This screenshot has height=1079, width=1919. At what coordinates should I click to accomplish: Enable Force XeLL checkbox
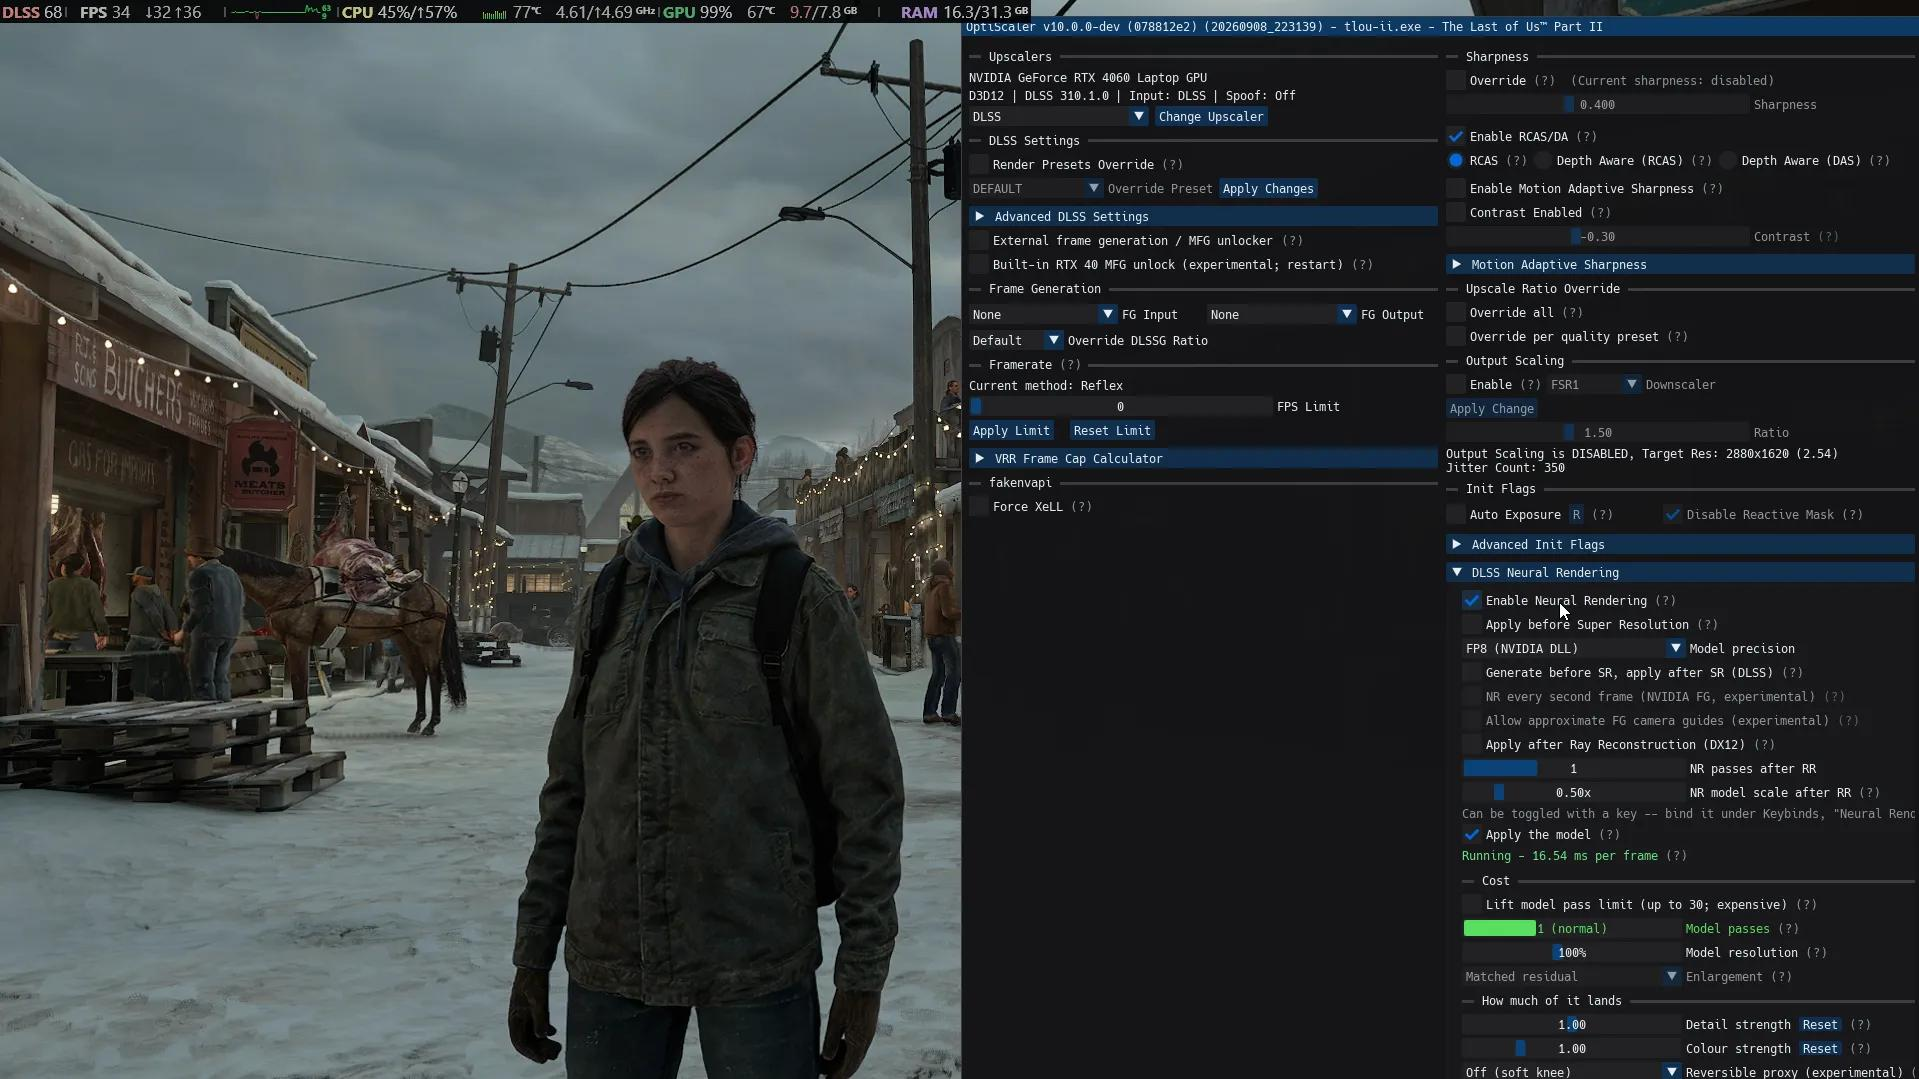[x=979, y=507]
